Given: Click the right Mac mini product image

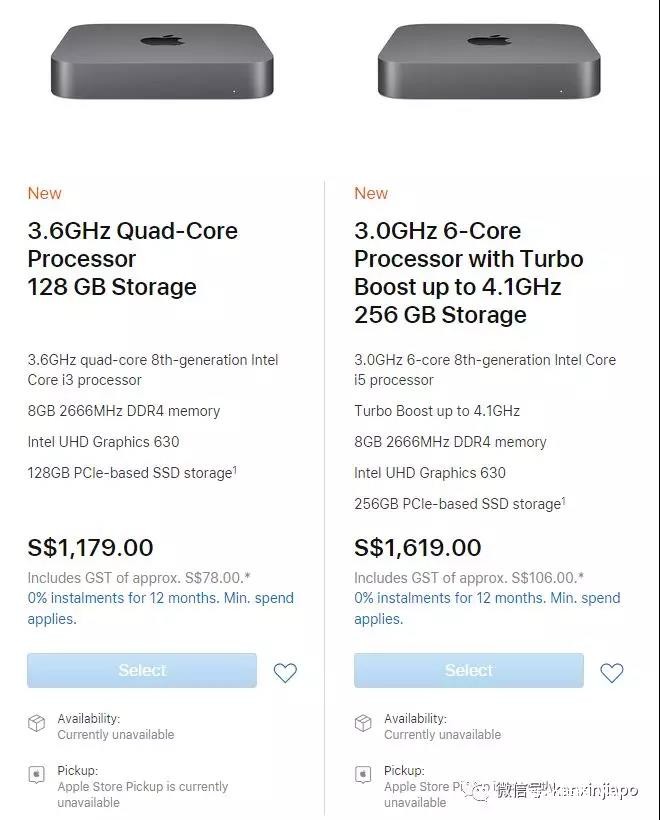Looking at the screenshot, I should pyautogui.click(x=488, y=61).
